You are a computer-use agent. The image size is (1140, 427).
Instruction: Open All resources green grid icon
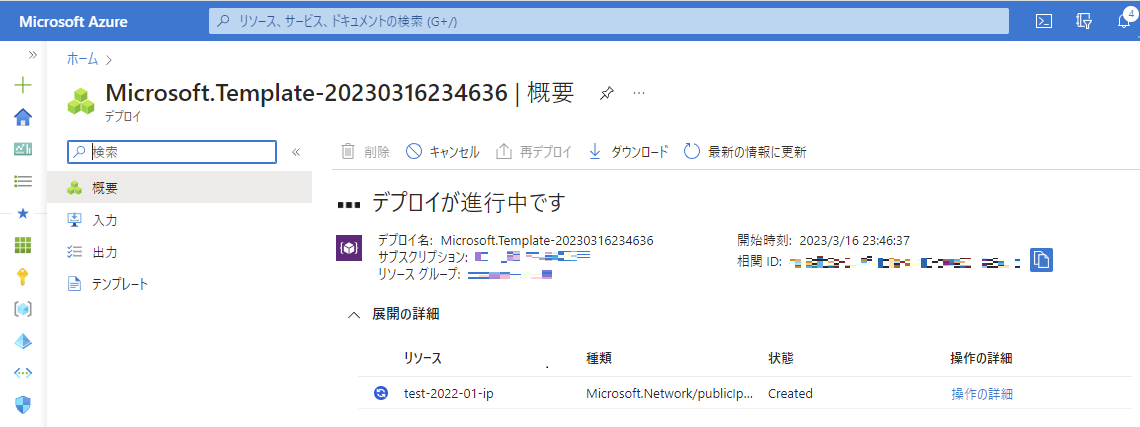[23, 245]
